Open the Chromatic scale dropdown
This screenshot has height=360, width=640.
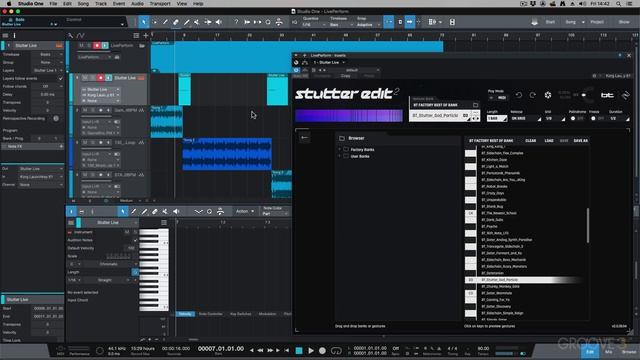(108, 264)
